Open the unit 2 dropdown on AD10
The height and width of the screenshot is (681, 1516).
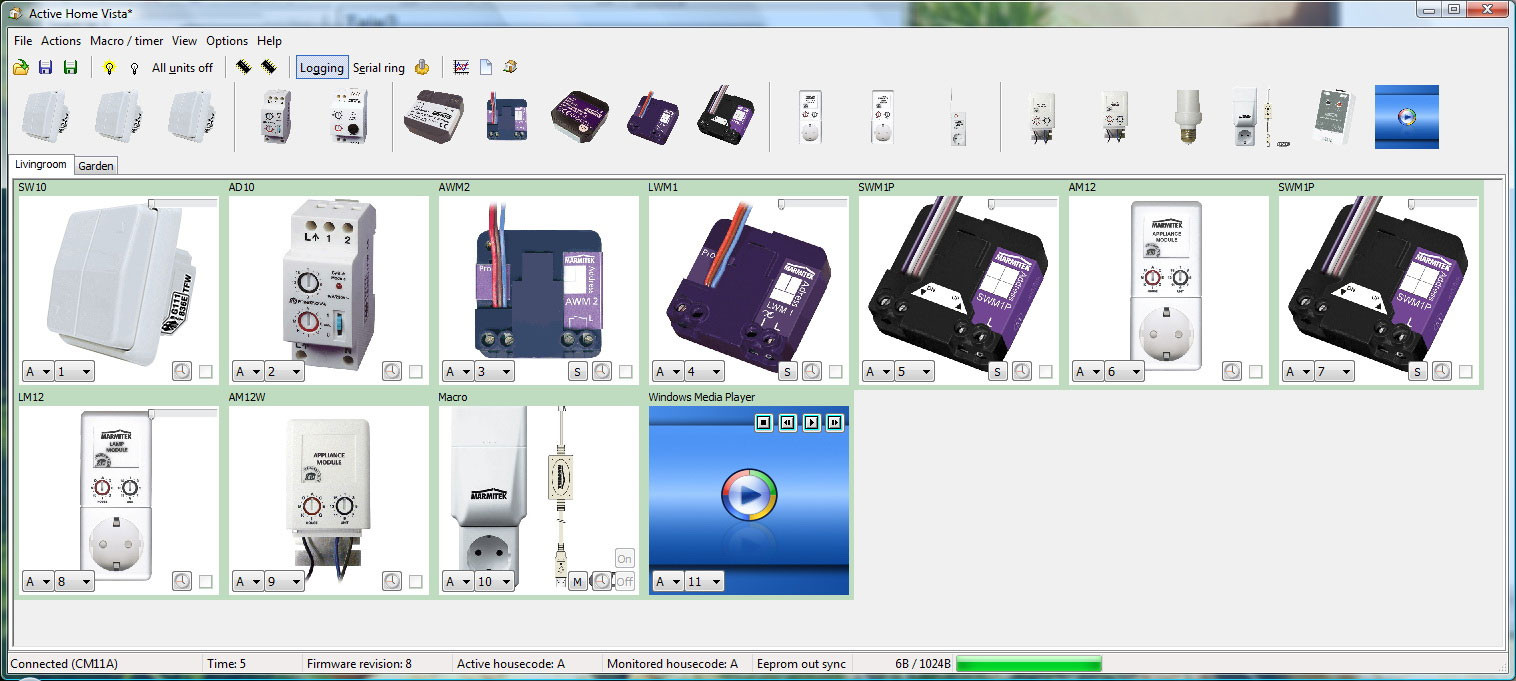[283, 372]
